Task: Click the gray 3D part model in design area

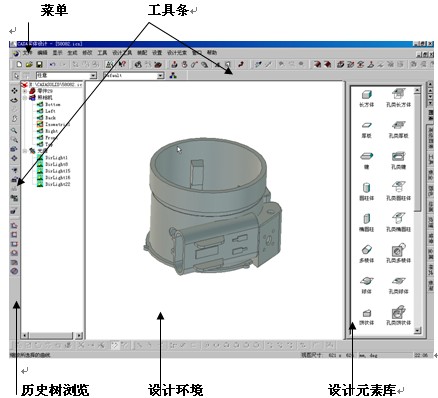Action: [x=213, y=205]
